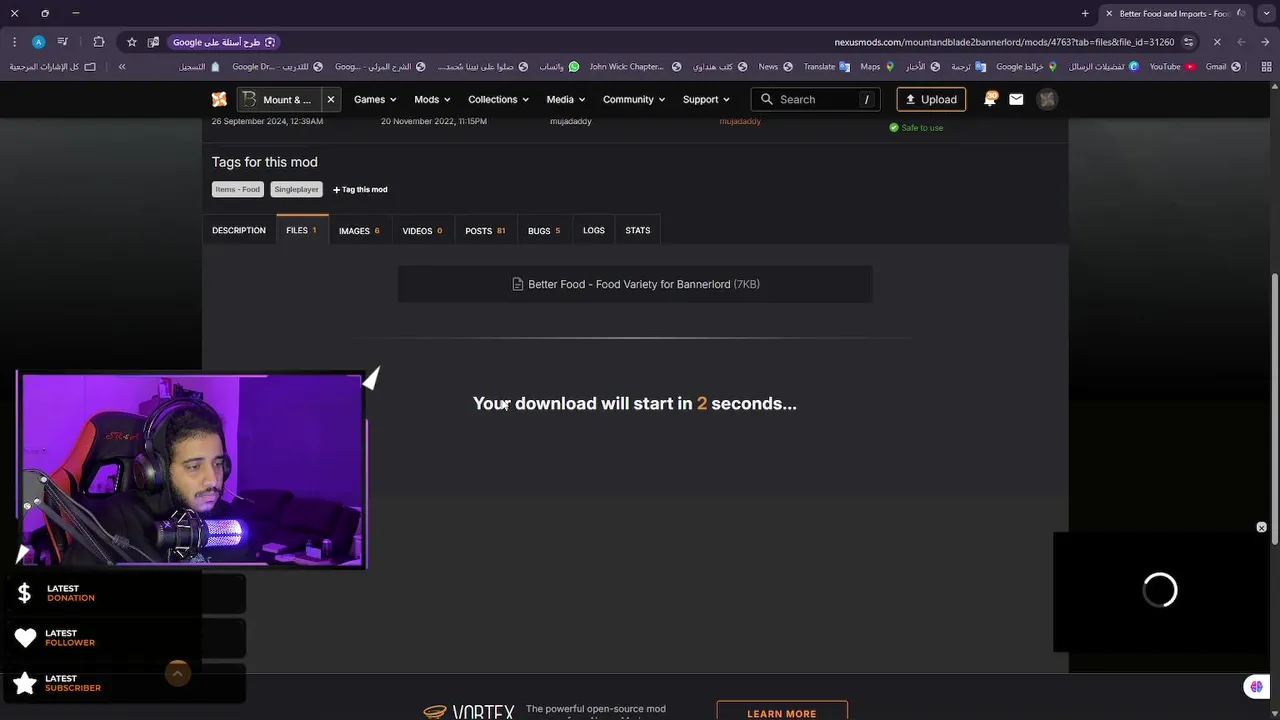The image size is (1280, 720).
Task: Bookmark this page with the star icon
Action: coord(131,42)
